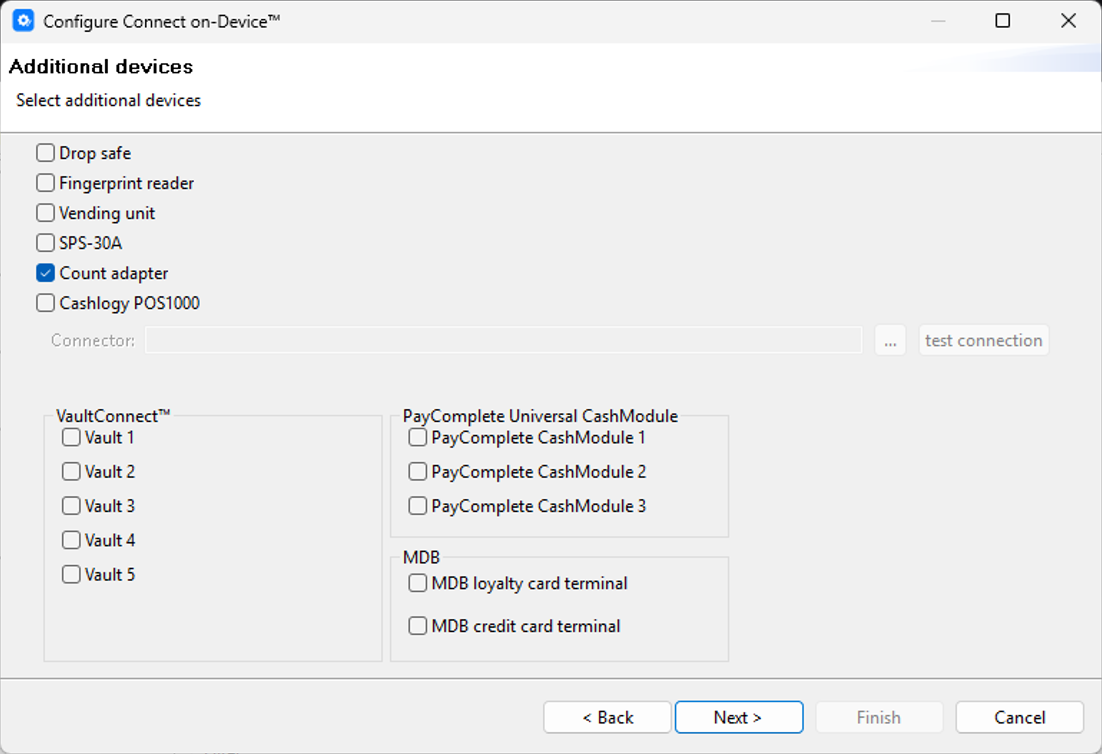The image size is (1102, 754).
Task: Select the Vault 3 checkbox
Action: [71, 506]
